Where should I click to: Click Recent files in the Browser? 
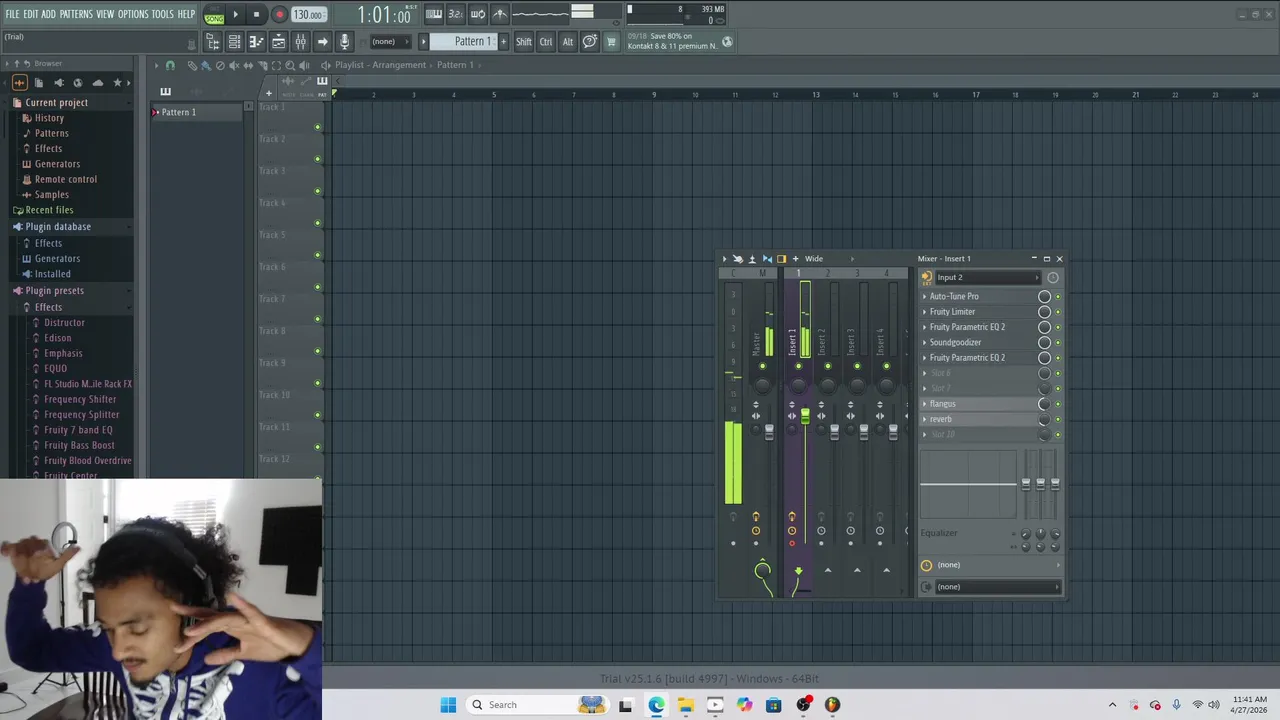pos(49,211)
